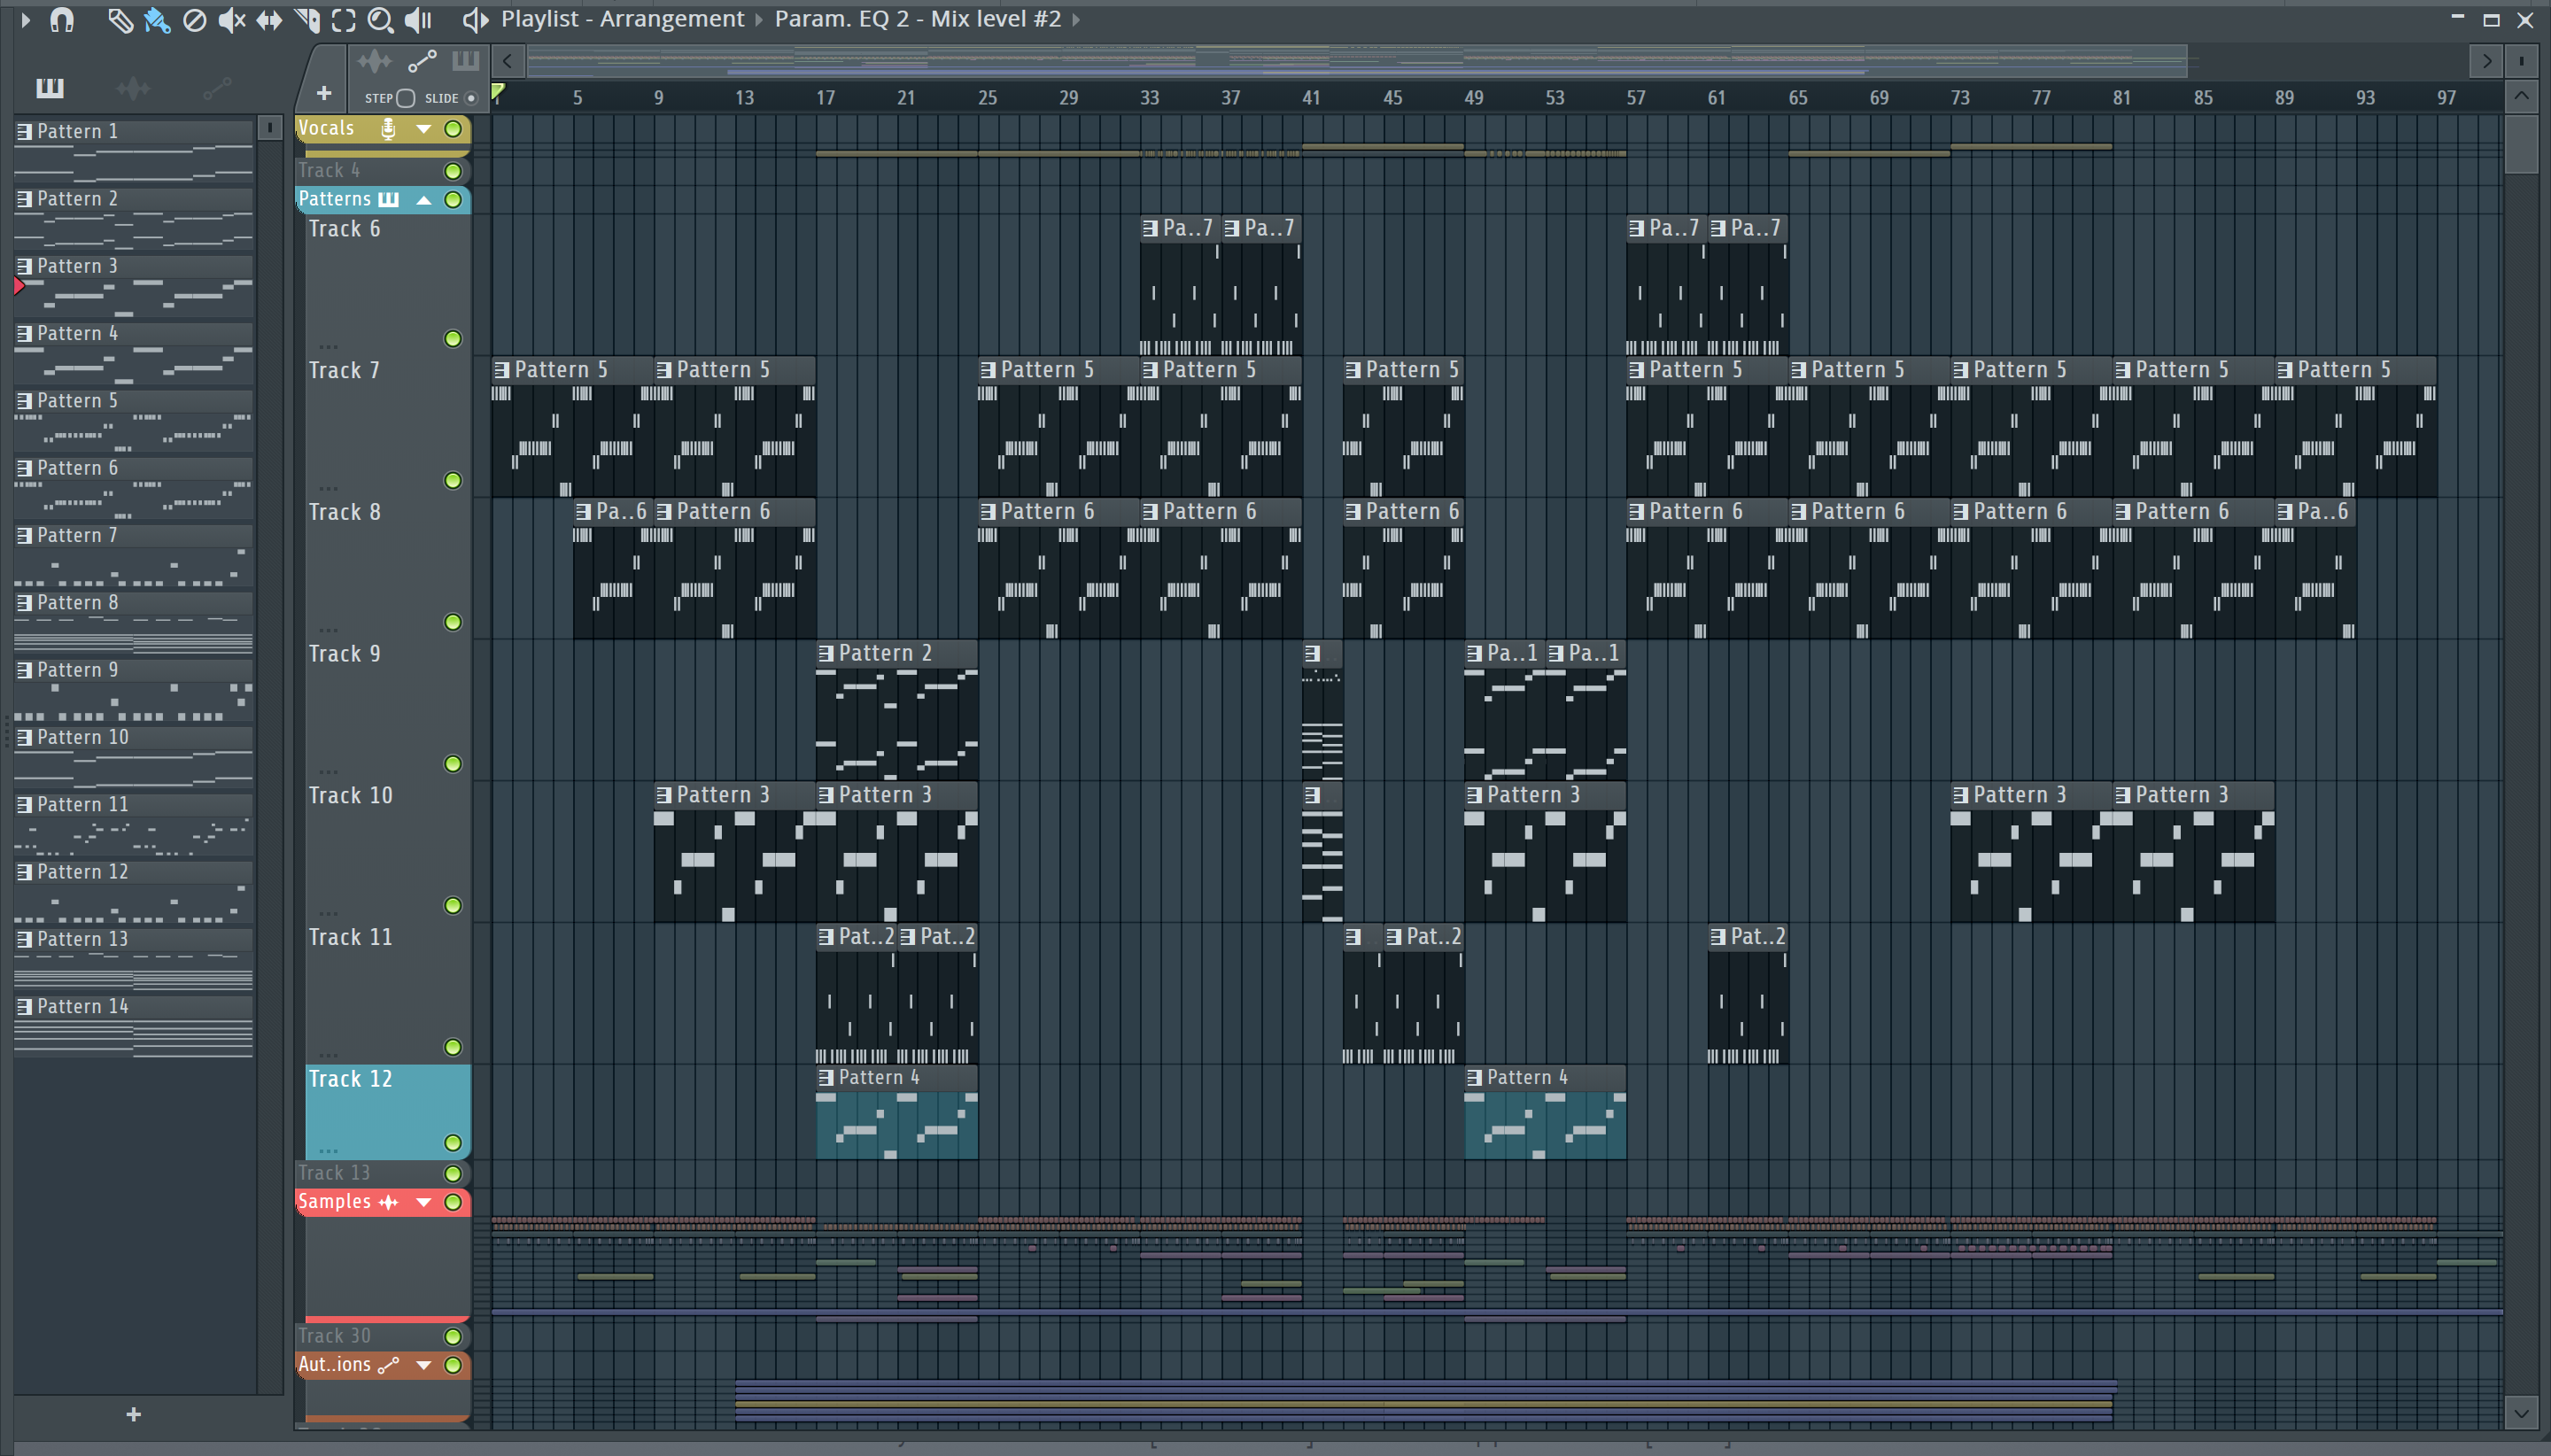Select the Mute tool speaker icon
2551x1456 pixels.
[231, 20]
